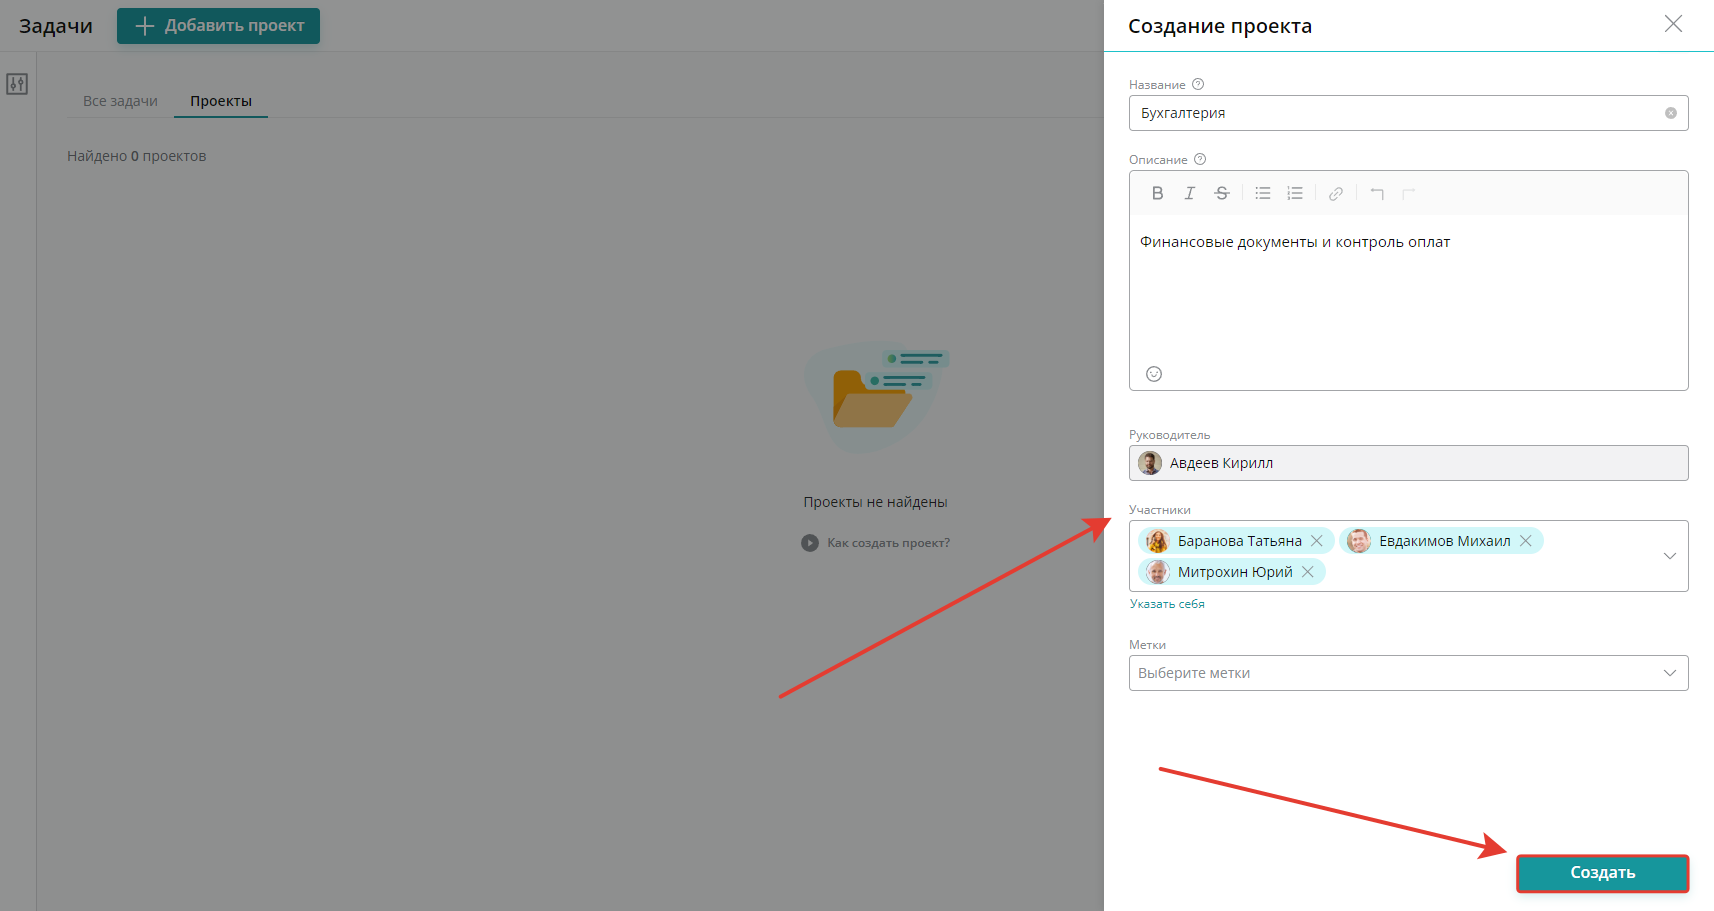Close the project creation panel
The width and height of the screenshot is (1714, 911).
tap(1673, 24)
